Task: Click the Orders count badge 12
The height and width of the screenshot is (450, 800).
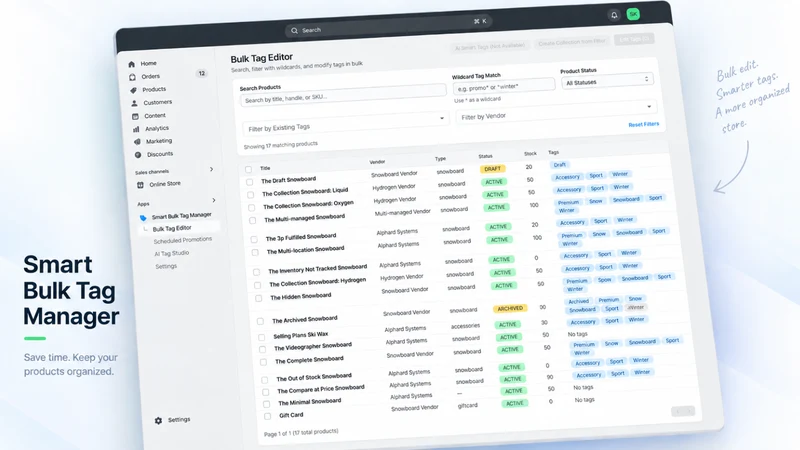Action: coord(202,73)
